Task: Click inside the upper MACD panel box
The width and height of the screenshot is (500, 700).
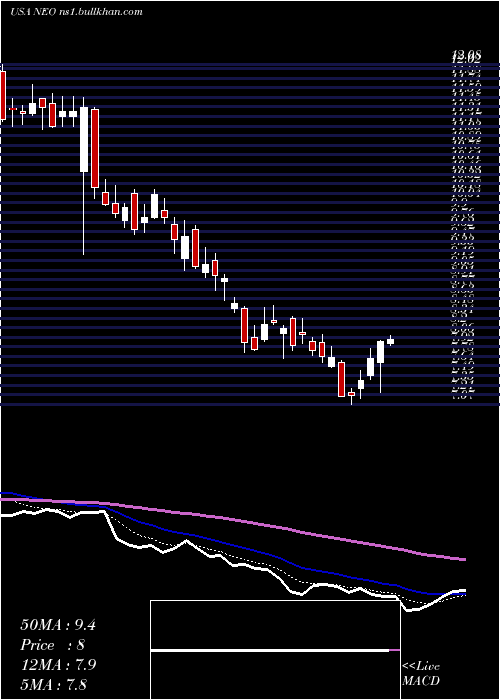Action: click(275, 625)
